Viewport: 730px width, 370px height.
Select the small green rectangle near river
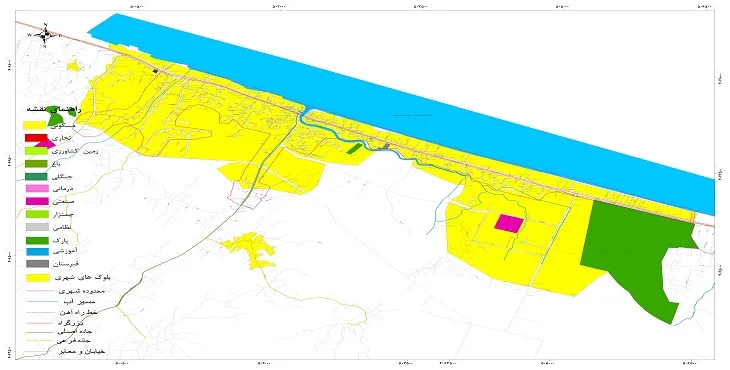[x=354, y=148]
